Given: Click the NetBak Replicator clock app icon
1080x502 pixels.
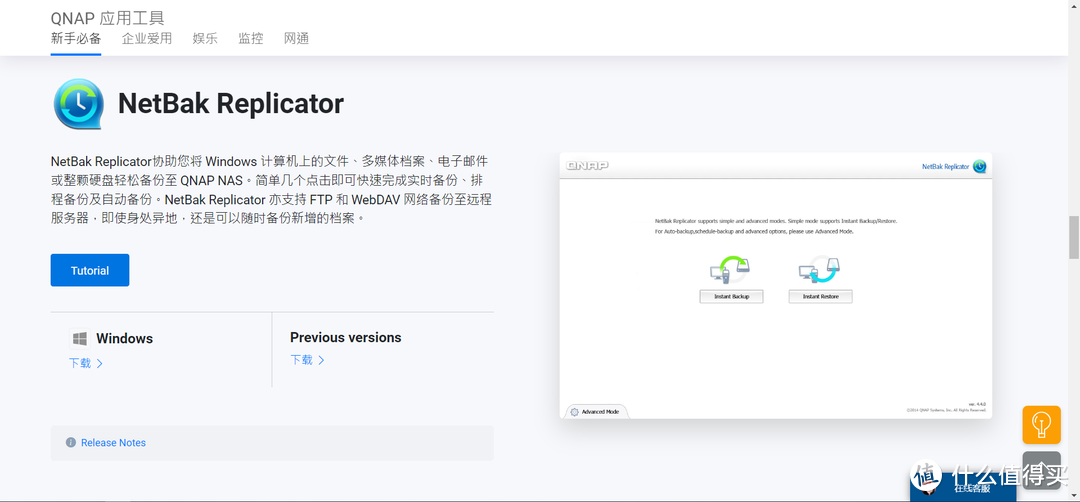Looking at the screenshot, I should [79, 104].
